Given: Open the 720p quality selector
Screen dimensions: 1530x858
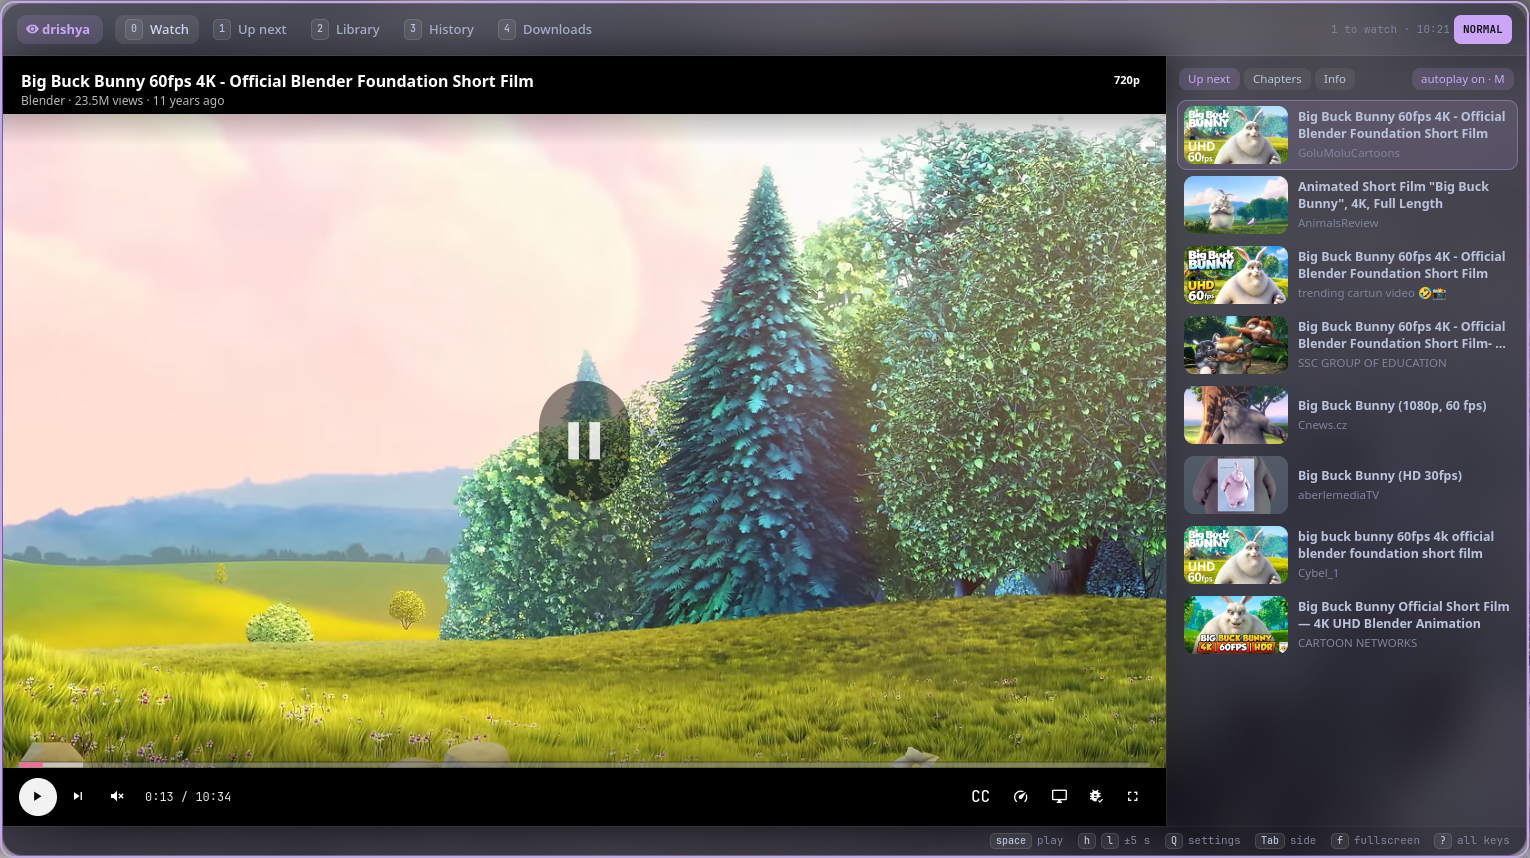Looking at the screenshot, I should pyautogui.click(x=1127, y=80).
